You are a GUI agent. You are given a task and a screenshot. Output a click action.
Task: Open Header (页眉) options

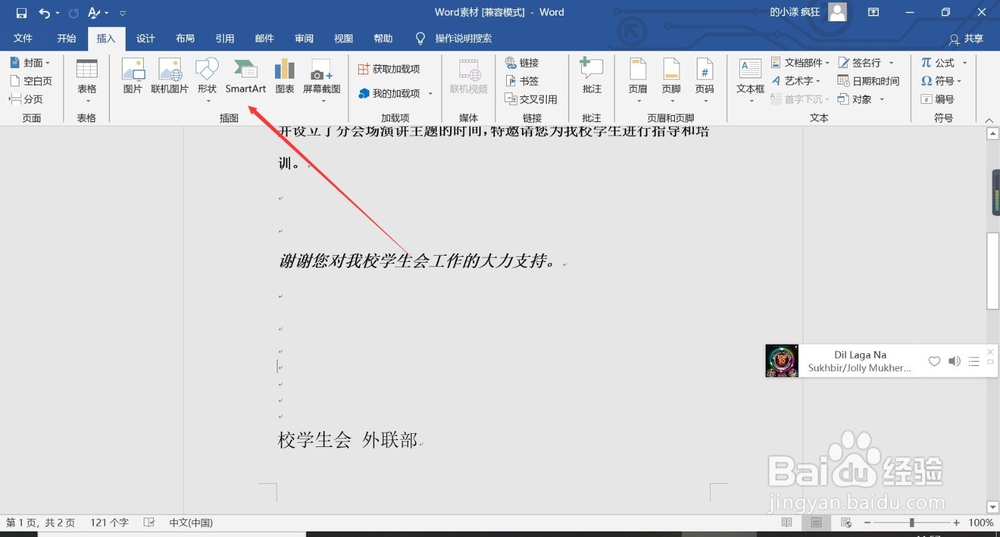pyautogui.click(x=638, y=80)
